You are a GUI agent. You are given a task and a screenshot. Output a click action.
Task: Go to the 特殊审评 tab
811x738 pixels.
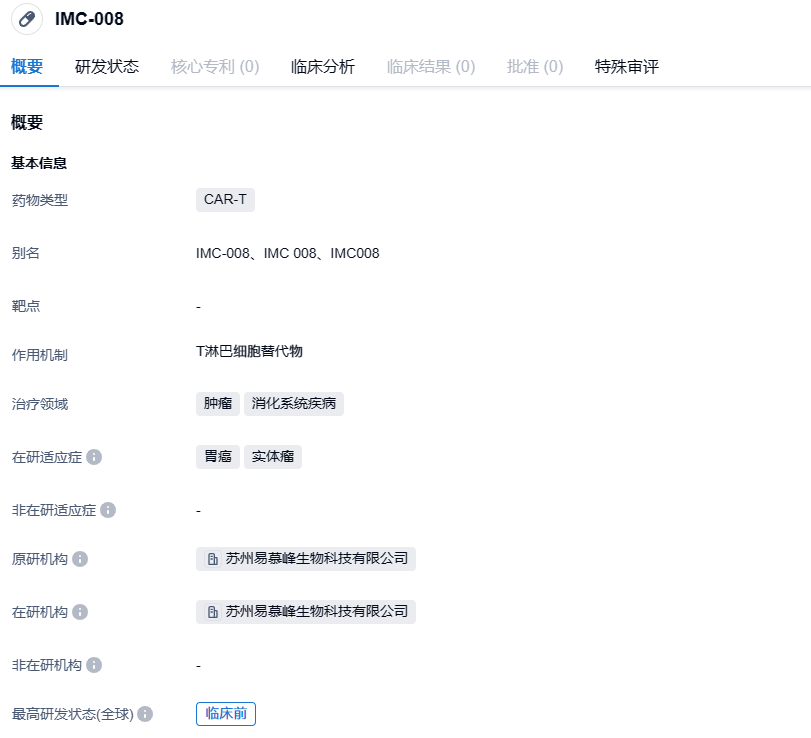(627, 67)
